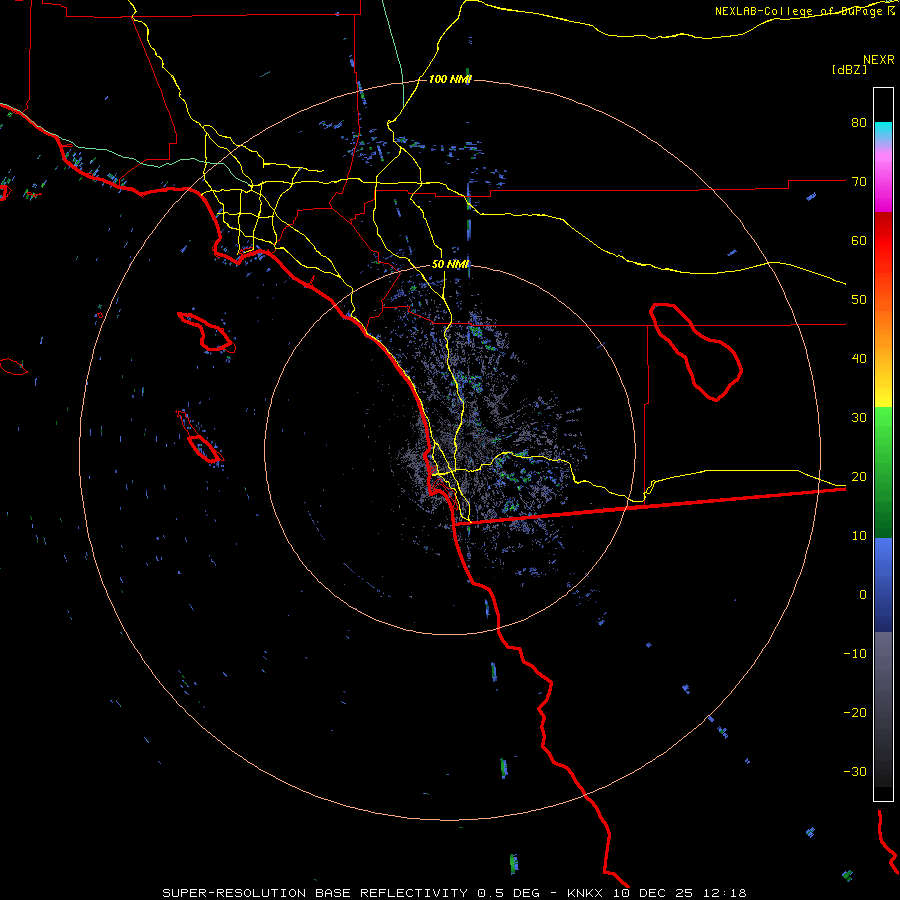This screenshot has width=900, height=900.
Task: Click the 30 value on the dBZ scale
Action: [859, 418]
